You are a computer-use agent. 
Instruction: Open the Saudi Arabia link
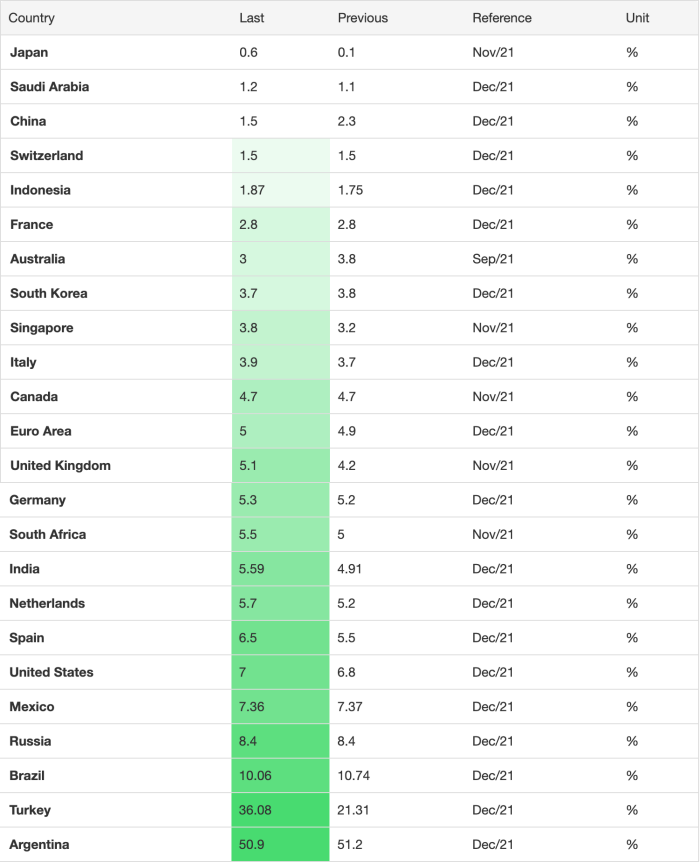tap(49, 86)
